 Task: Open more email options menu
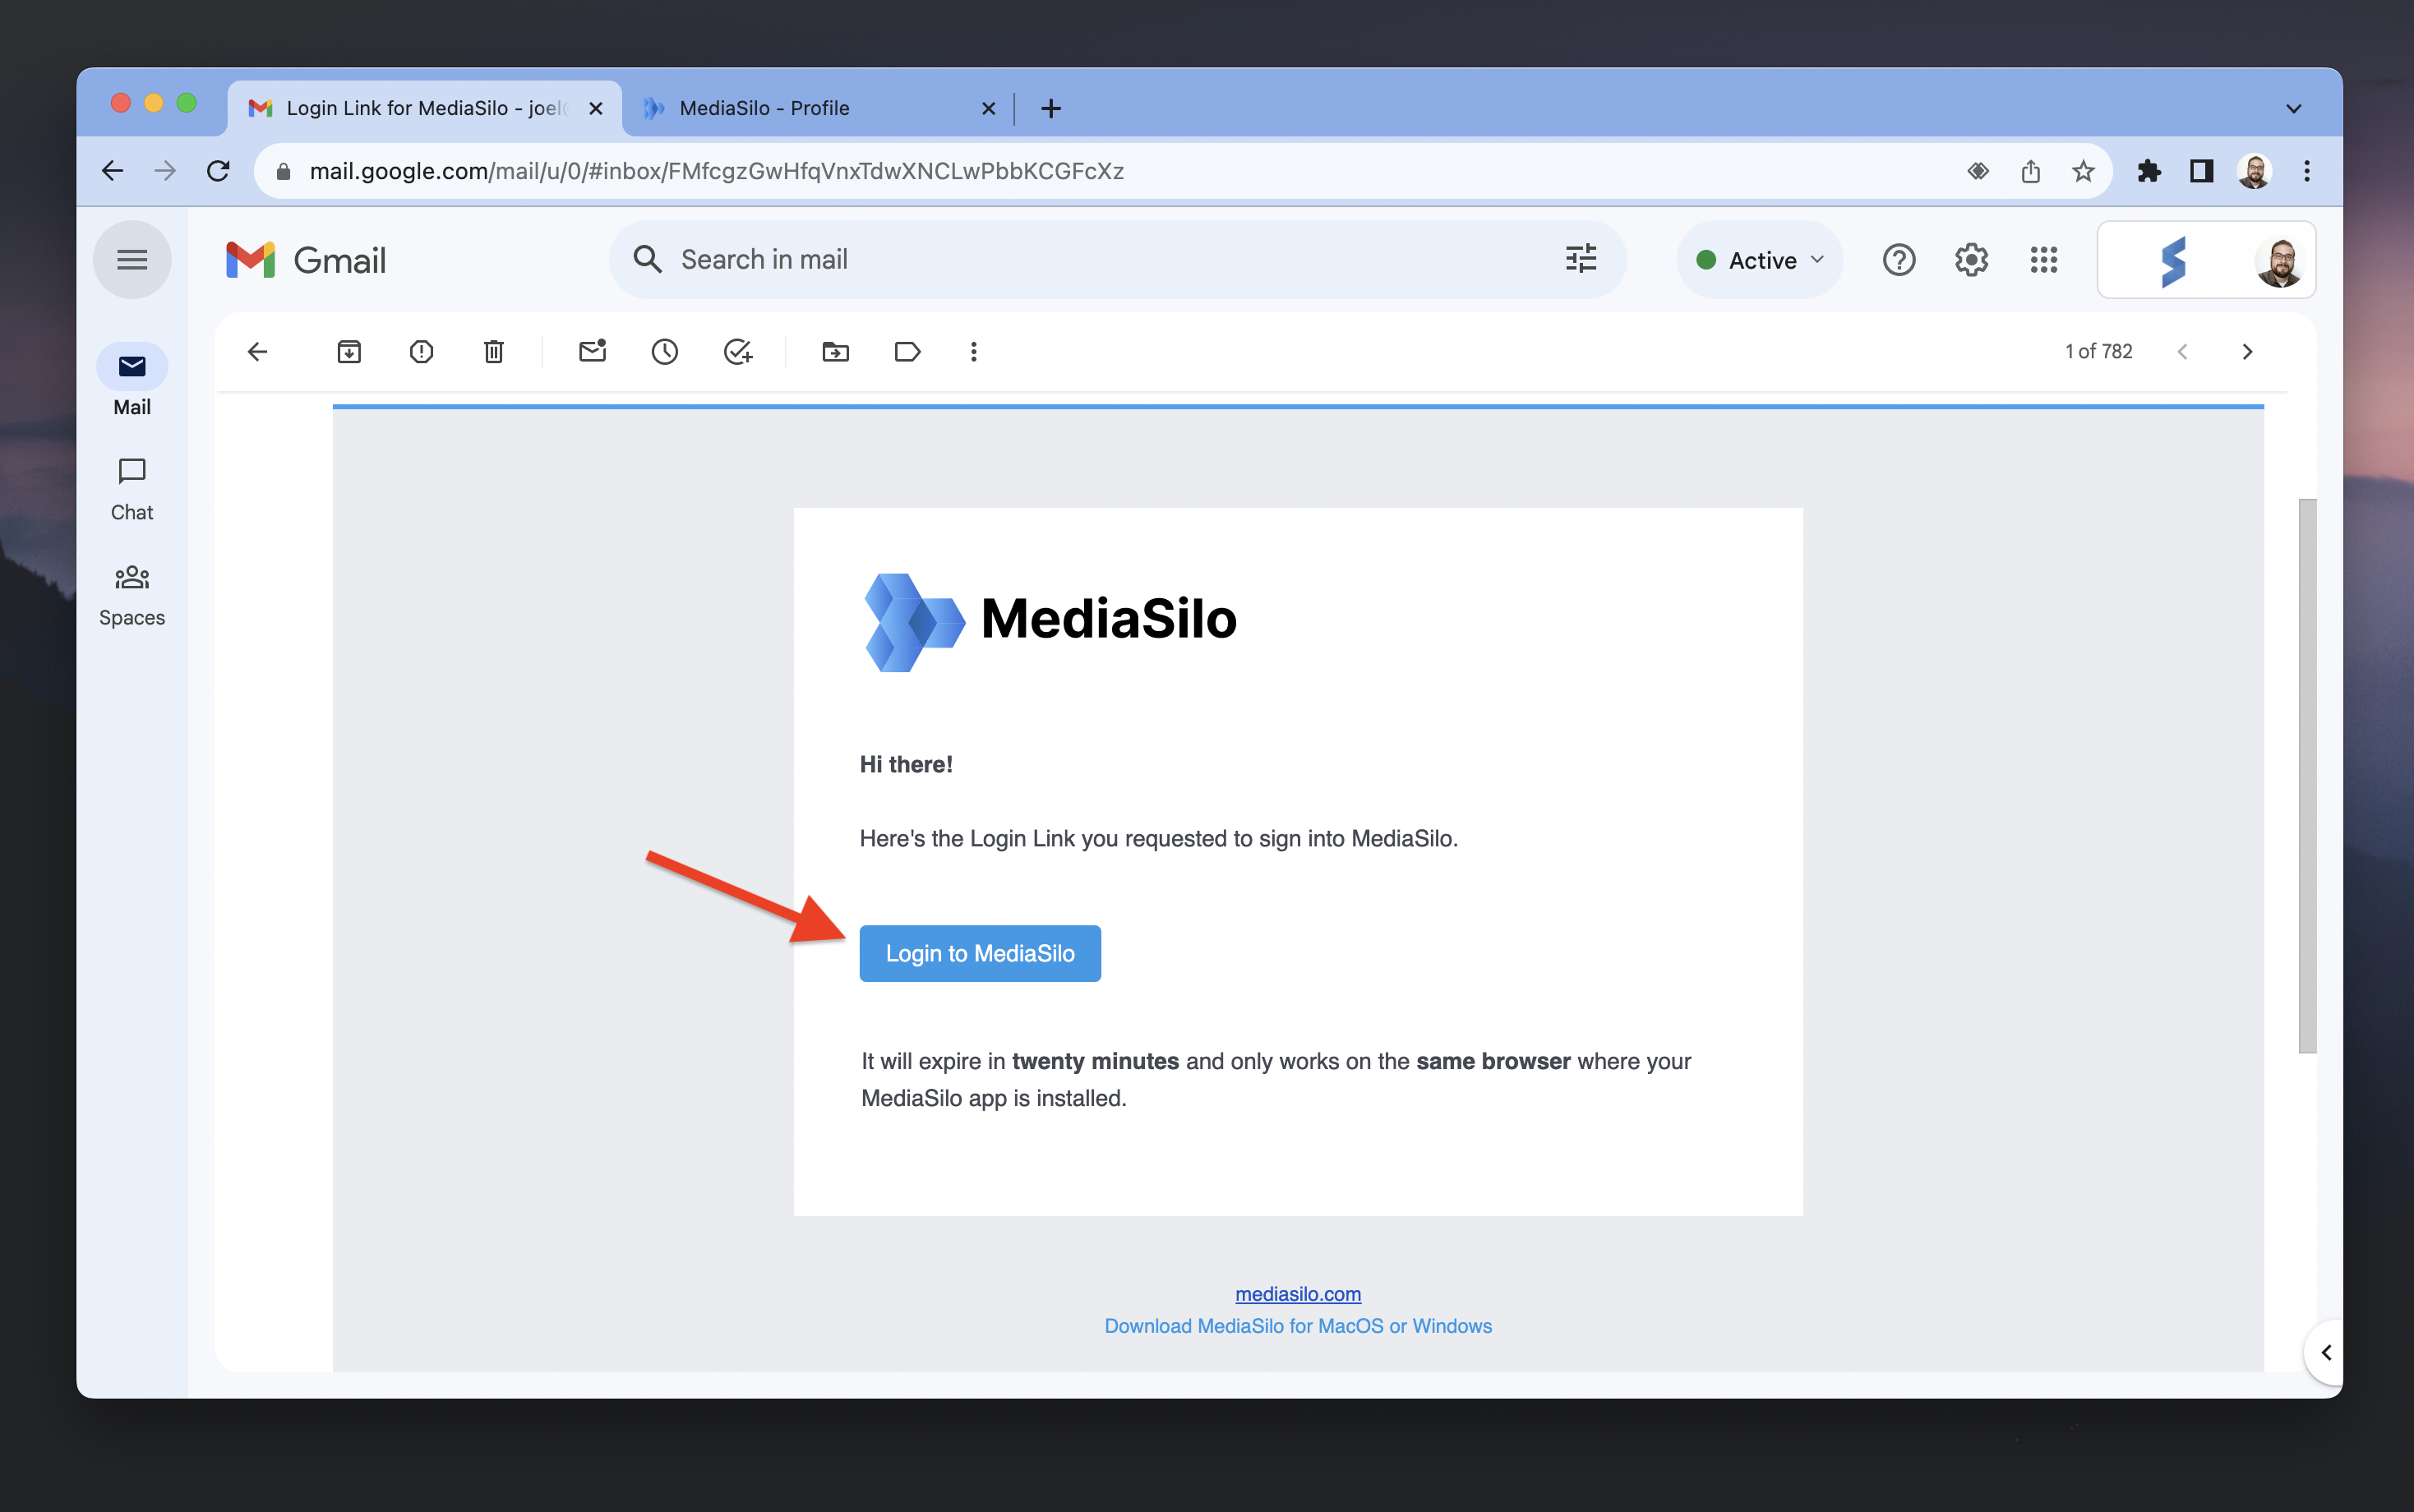tap(973, 351)
